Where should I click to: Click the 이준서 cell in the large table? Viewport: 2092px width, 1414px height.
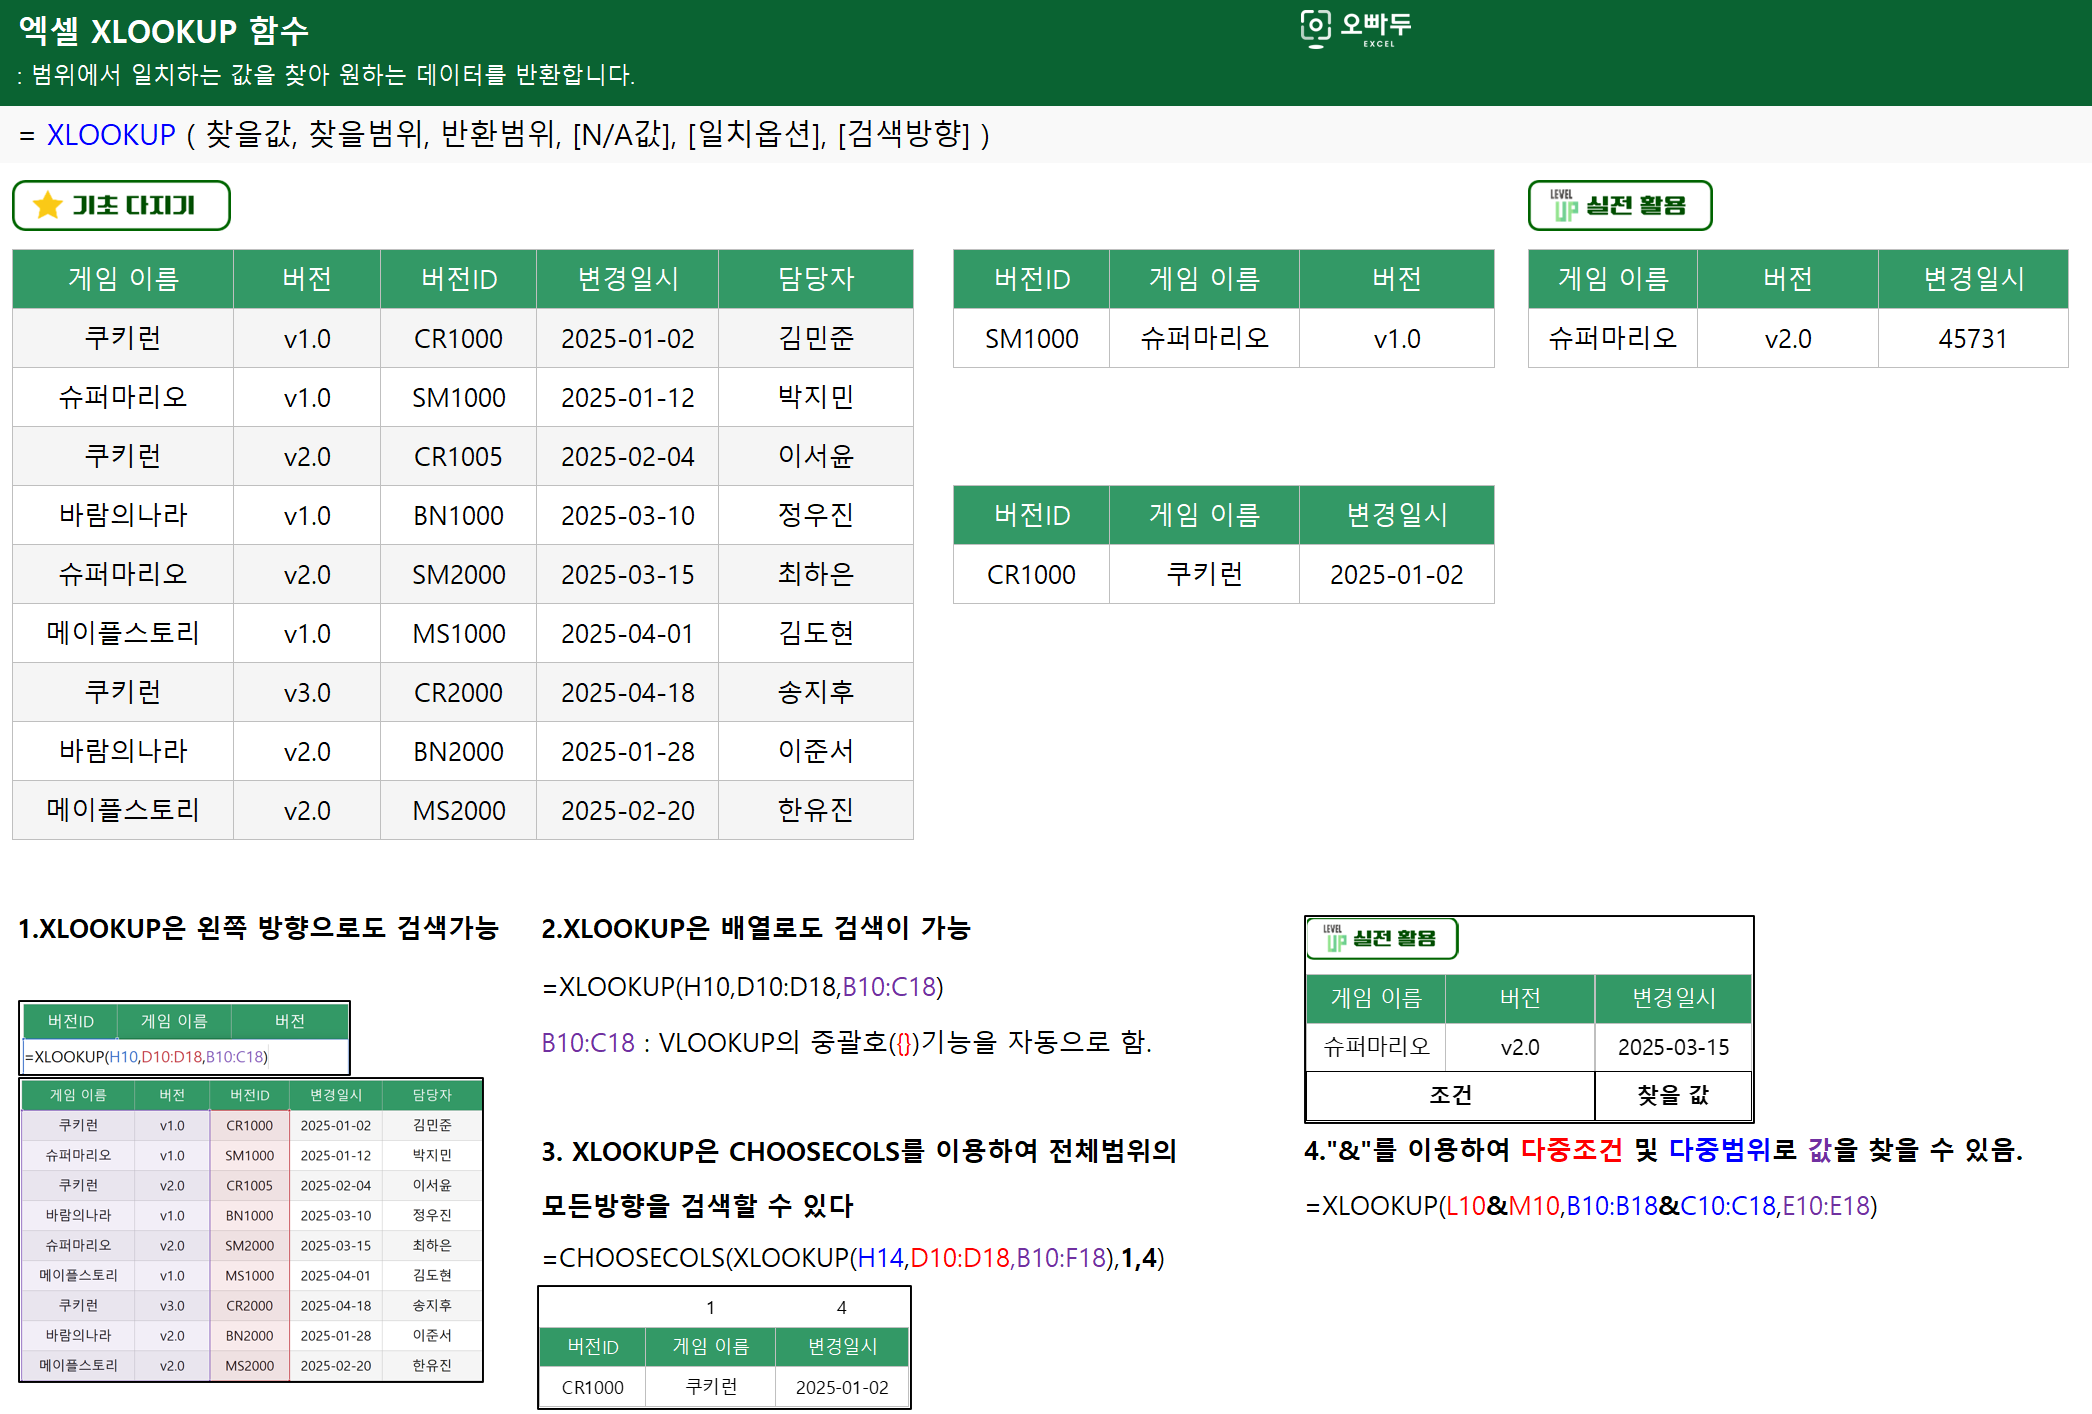click(816, 751)
